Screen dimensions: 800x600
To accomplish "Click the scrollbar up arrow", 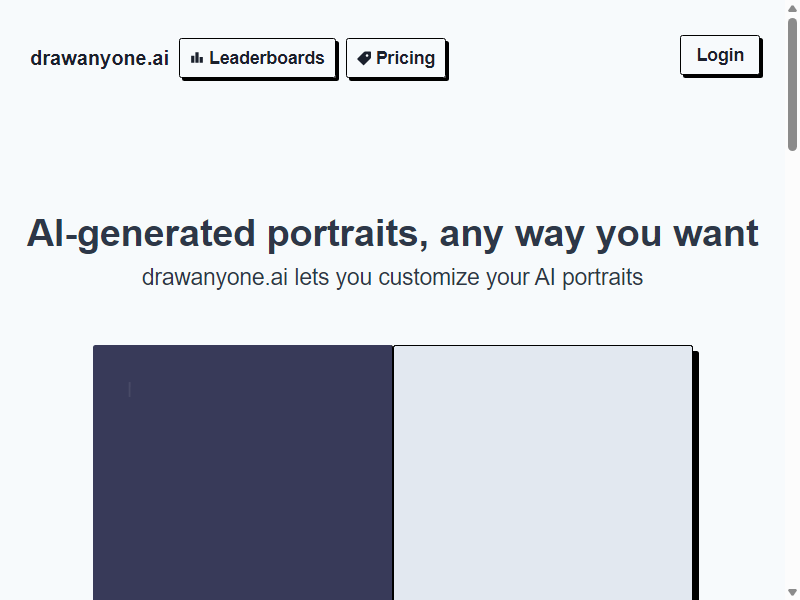I will coord(792,8).
